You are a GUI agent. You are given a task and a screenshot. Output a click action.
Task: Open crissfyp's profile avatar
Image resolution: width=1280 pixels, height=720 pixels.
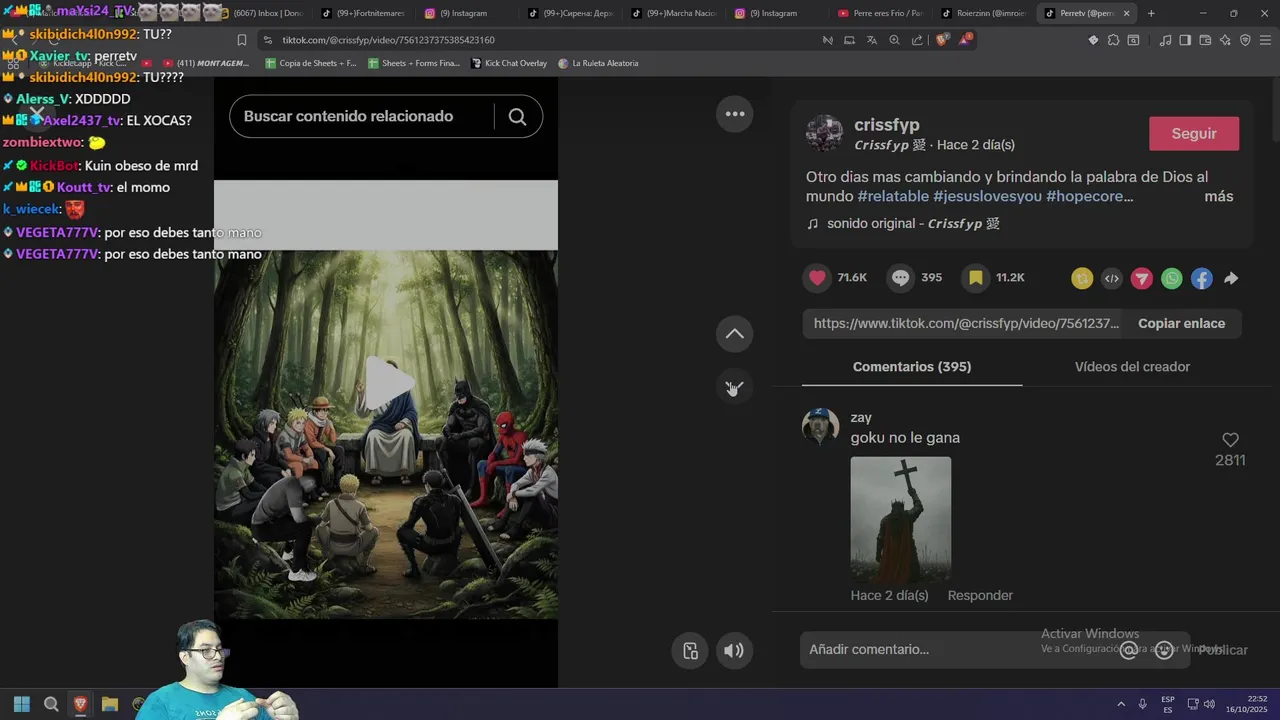[x=824, y=133]
